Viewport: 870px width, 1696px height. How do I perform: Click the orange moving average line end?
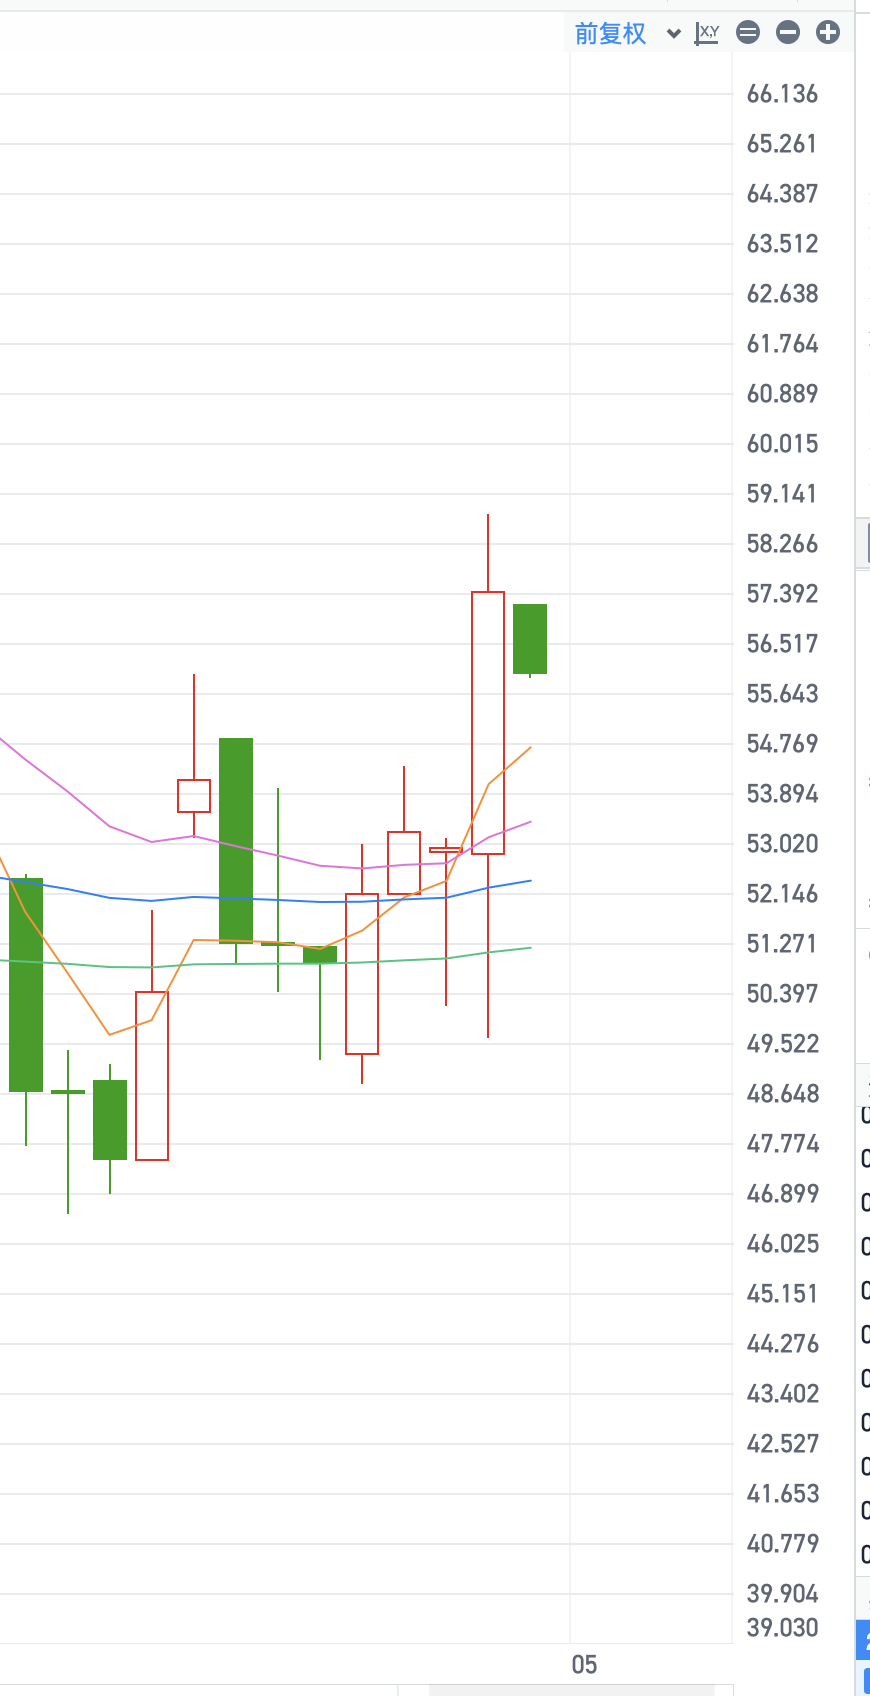(x=529, y=748)
